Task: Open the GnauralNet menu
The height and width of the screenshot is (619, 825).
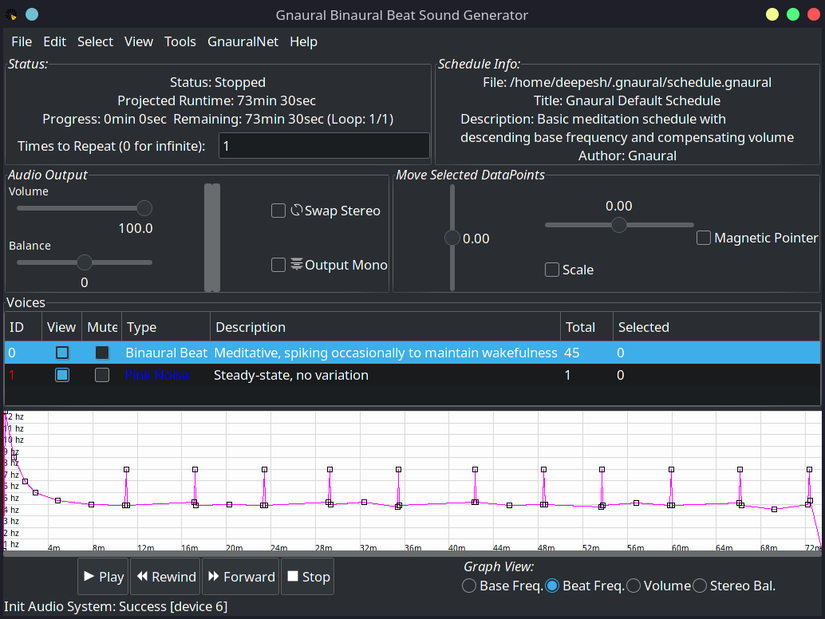Action: (x=241, y=42)
